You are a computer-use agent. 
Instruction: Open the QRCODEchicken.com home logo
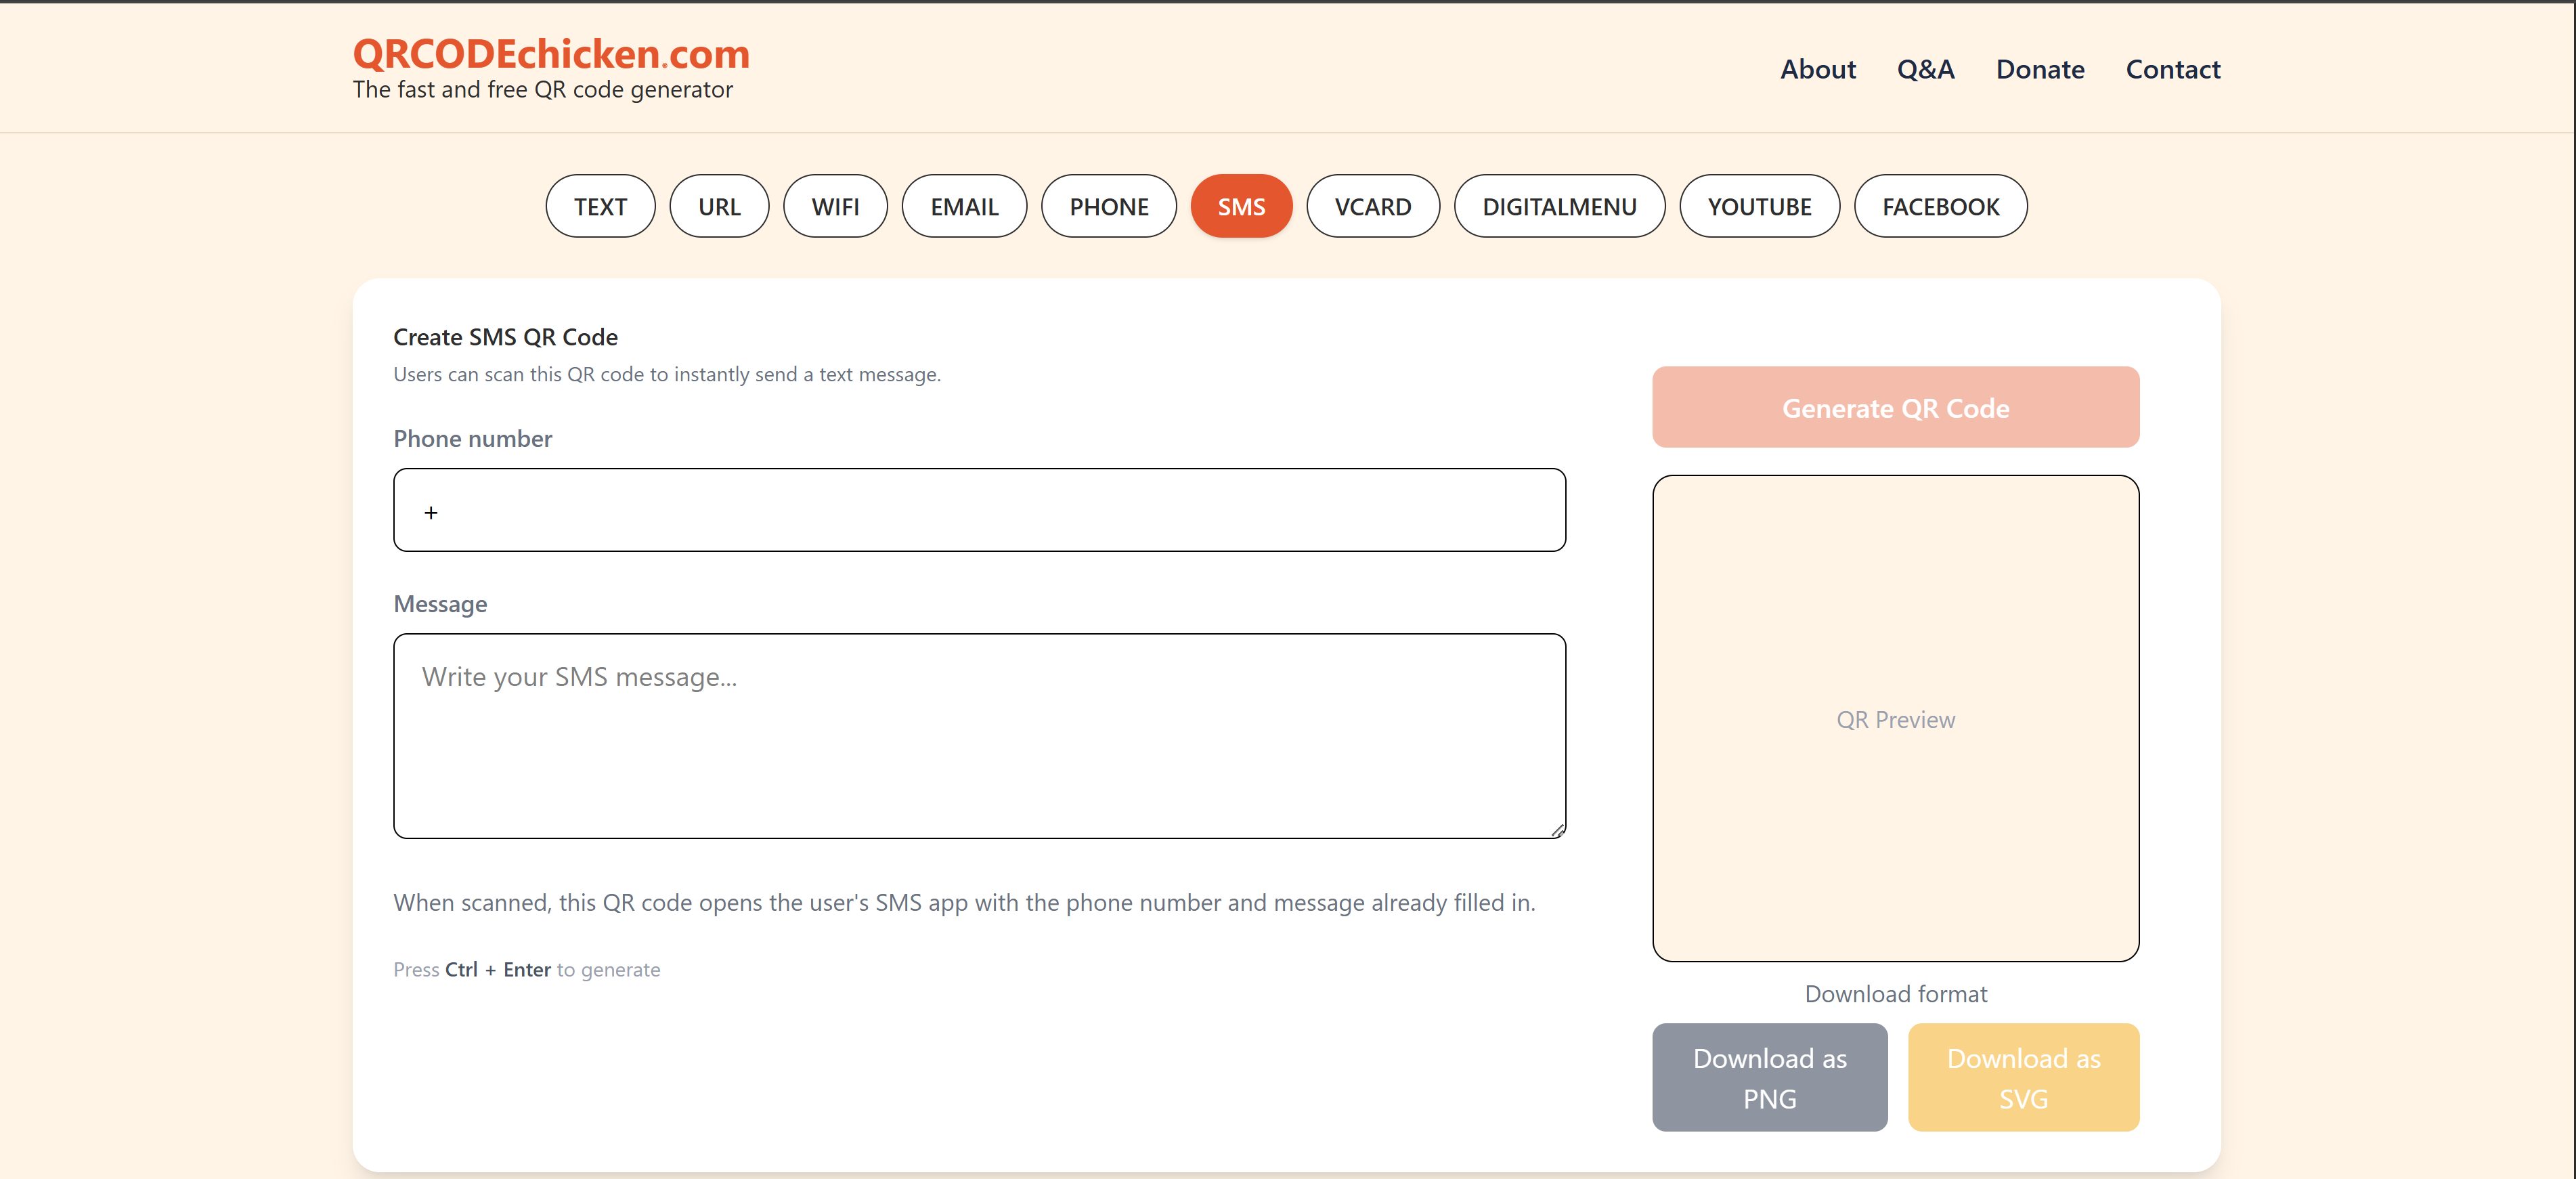[551, 54]
